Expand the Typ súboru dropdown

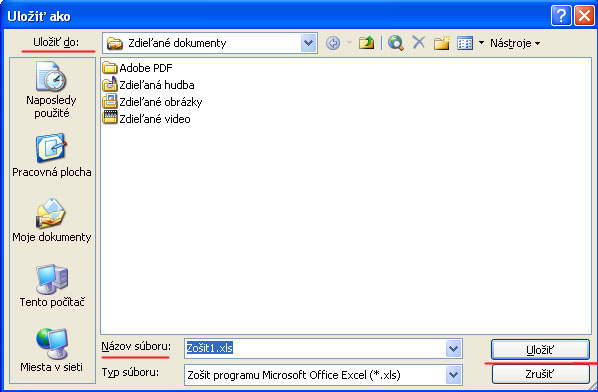pyautogui.click(x=453, y=375)
